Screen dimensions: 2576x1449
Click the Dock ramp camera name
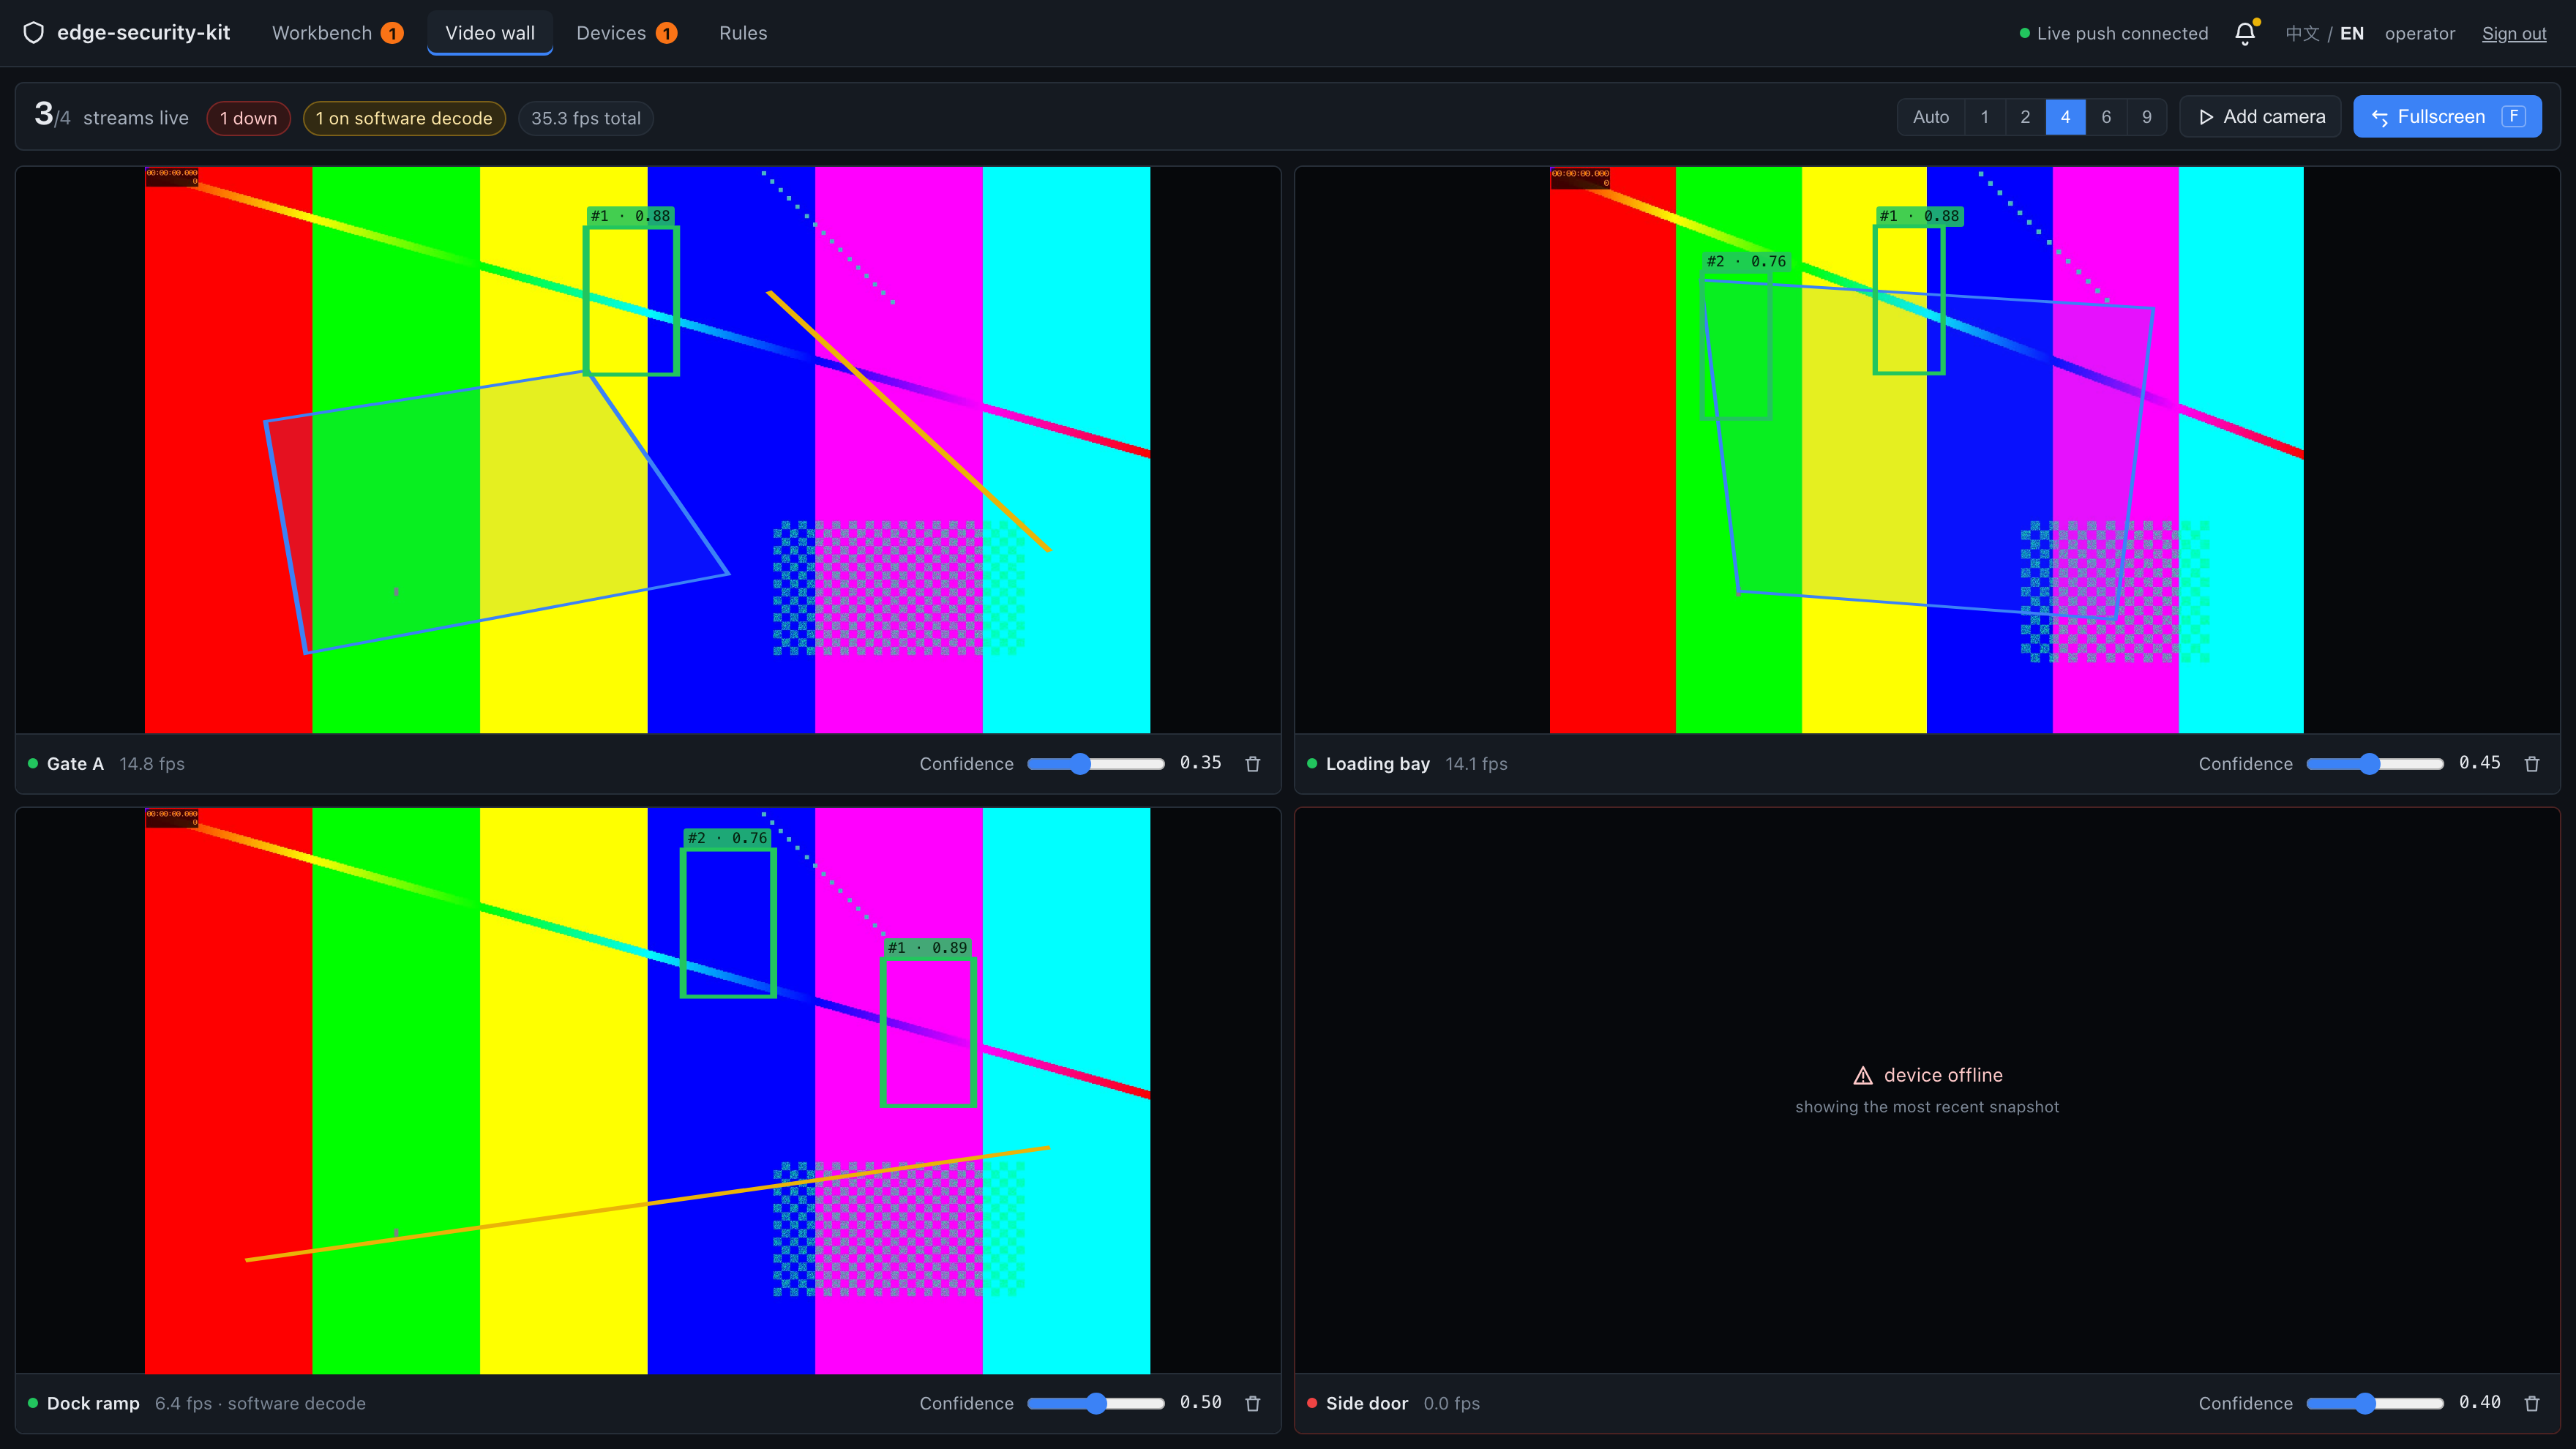pos(93,1404)
